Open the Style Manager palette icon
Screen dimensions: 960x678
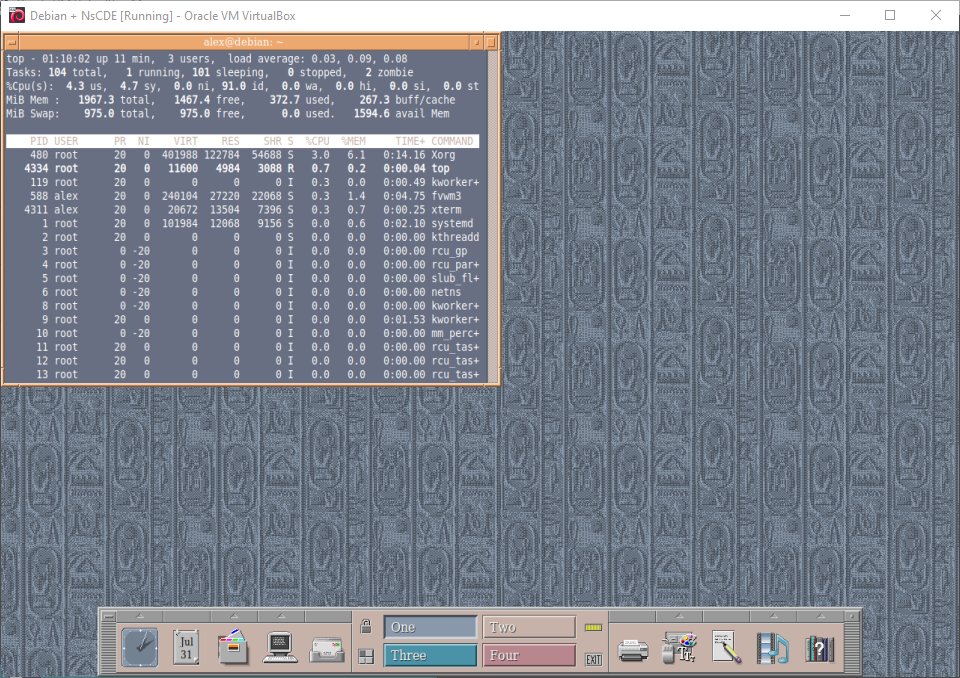(680, 647)
